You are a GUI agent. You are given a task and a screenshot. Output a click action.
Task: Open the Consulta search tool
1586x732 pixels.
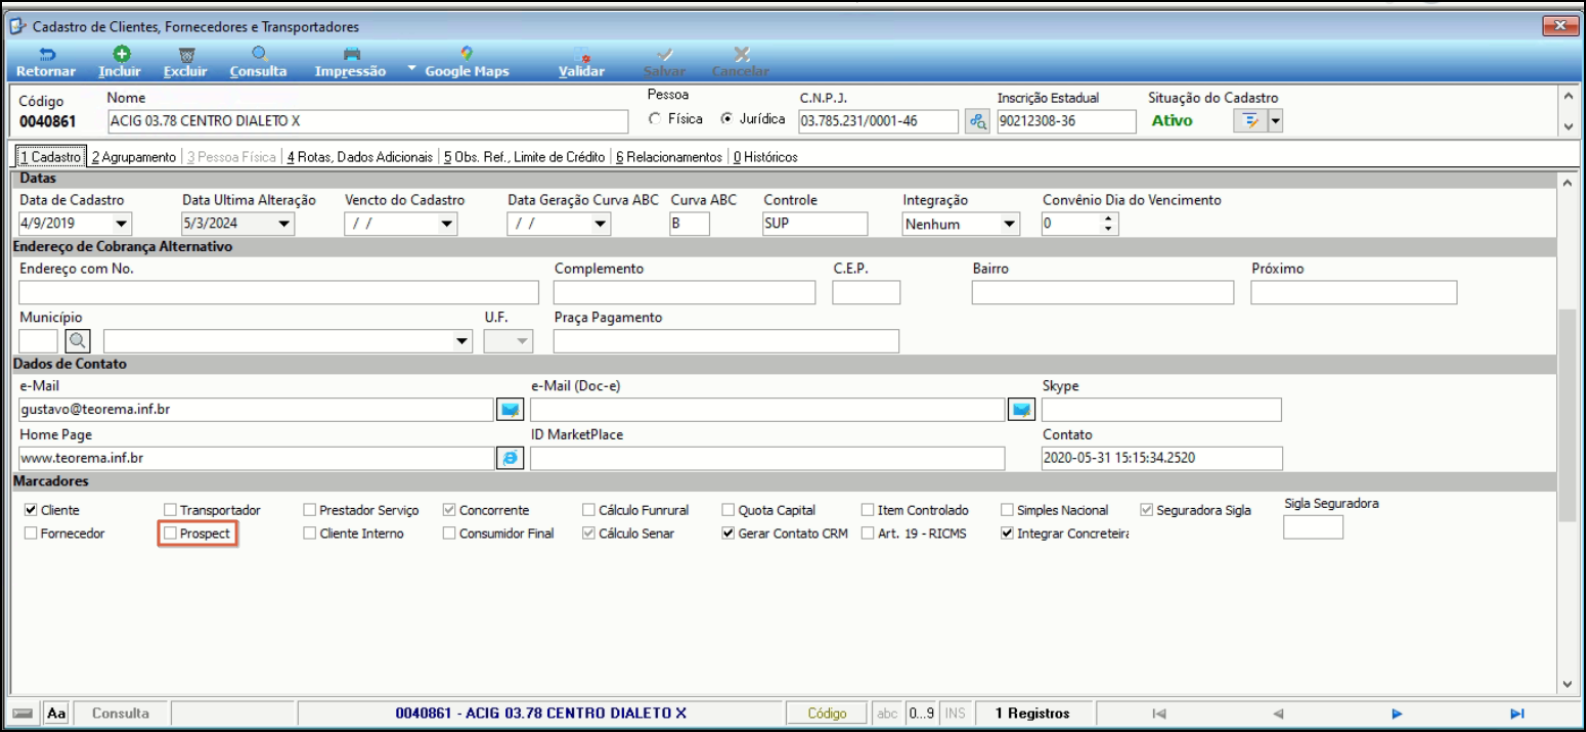click(258, 62)
